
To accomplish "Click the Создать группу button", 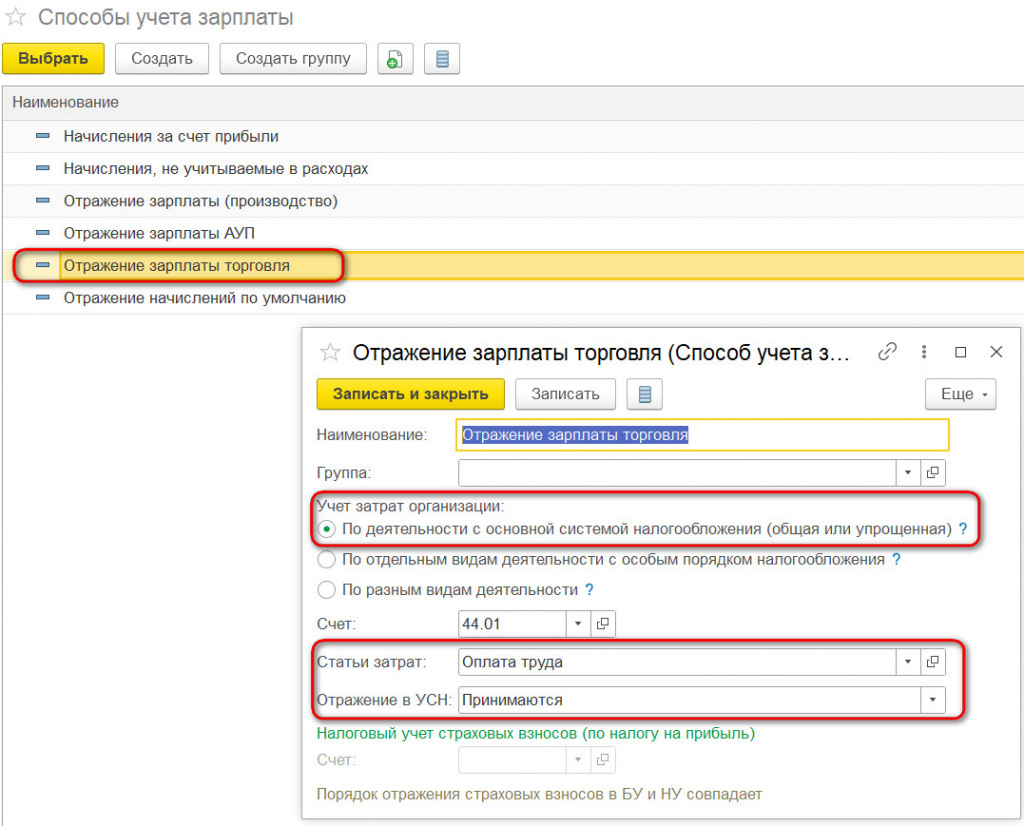I will coord(293,59).
